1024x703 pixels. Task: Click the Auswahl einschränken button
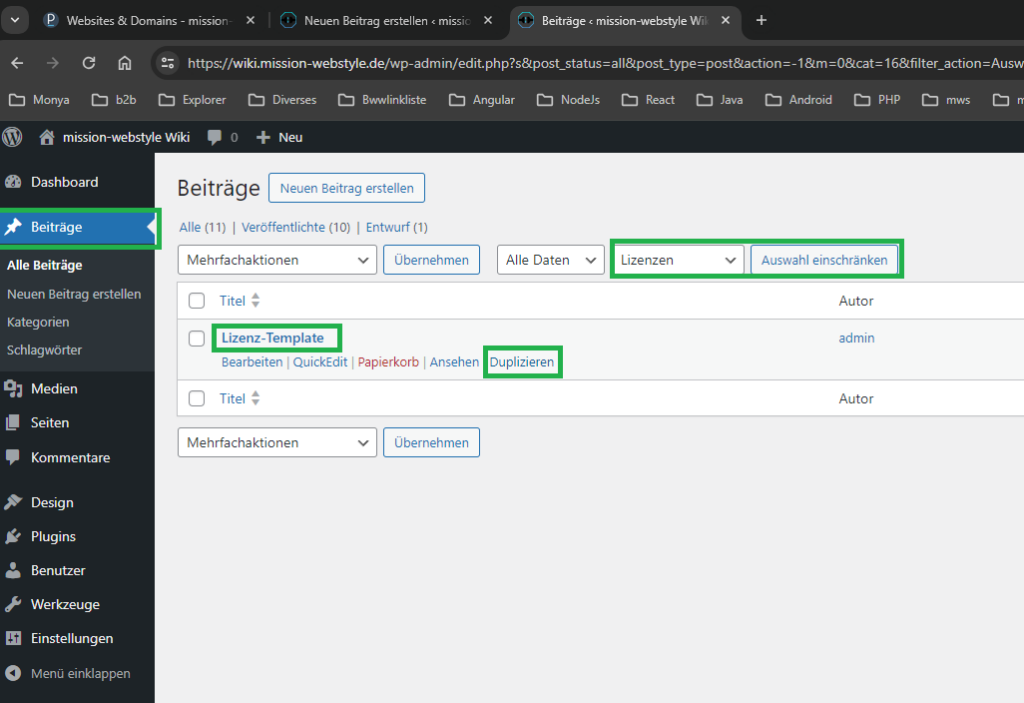click(x=824, y=260)
